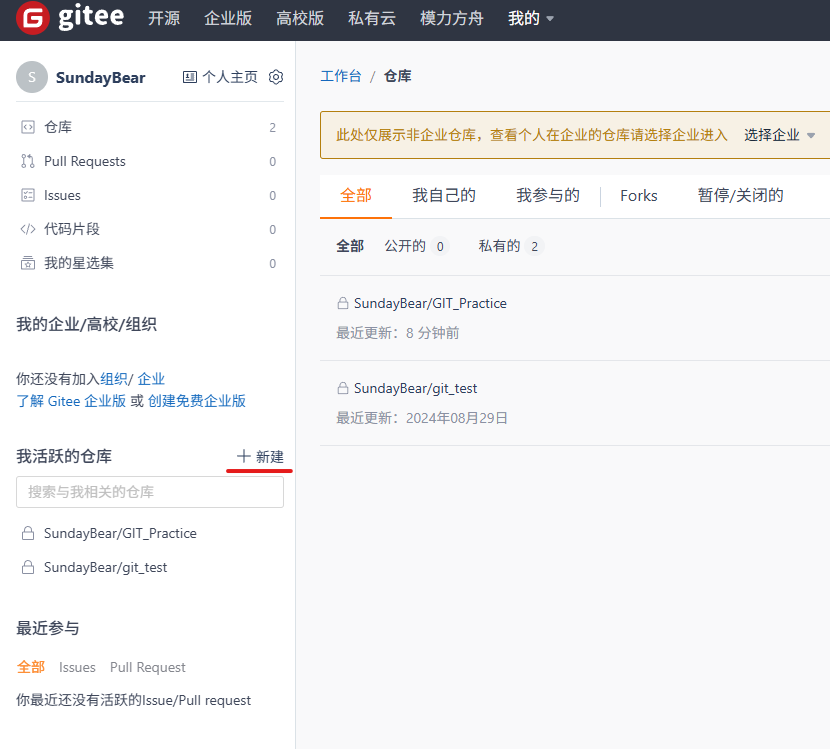The image size is (830, 749).
Task: Select the orange 全部 repository tab
Action: [x=356, y=195]
